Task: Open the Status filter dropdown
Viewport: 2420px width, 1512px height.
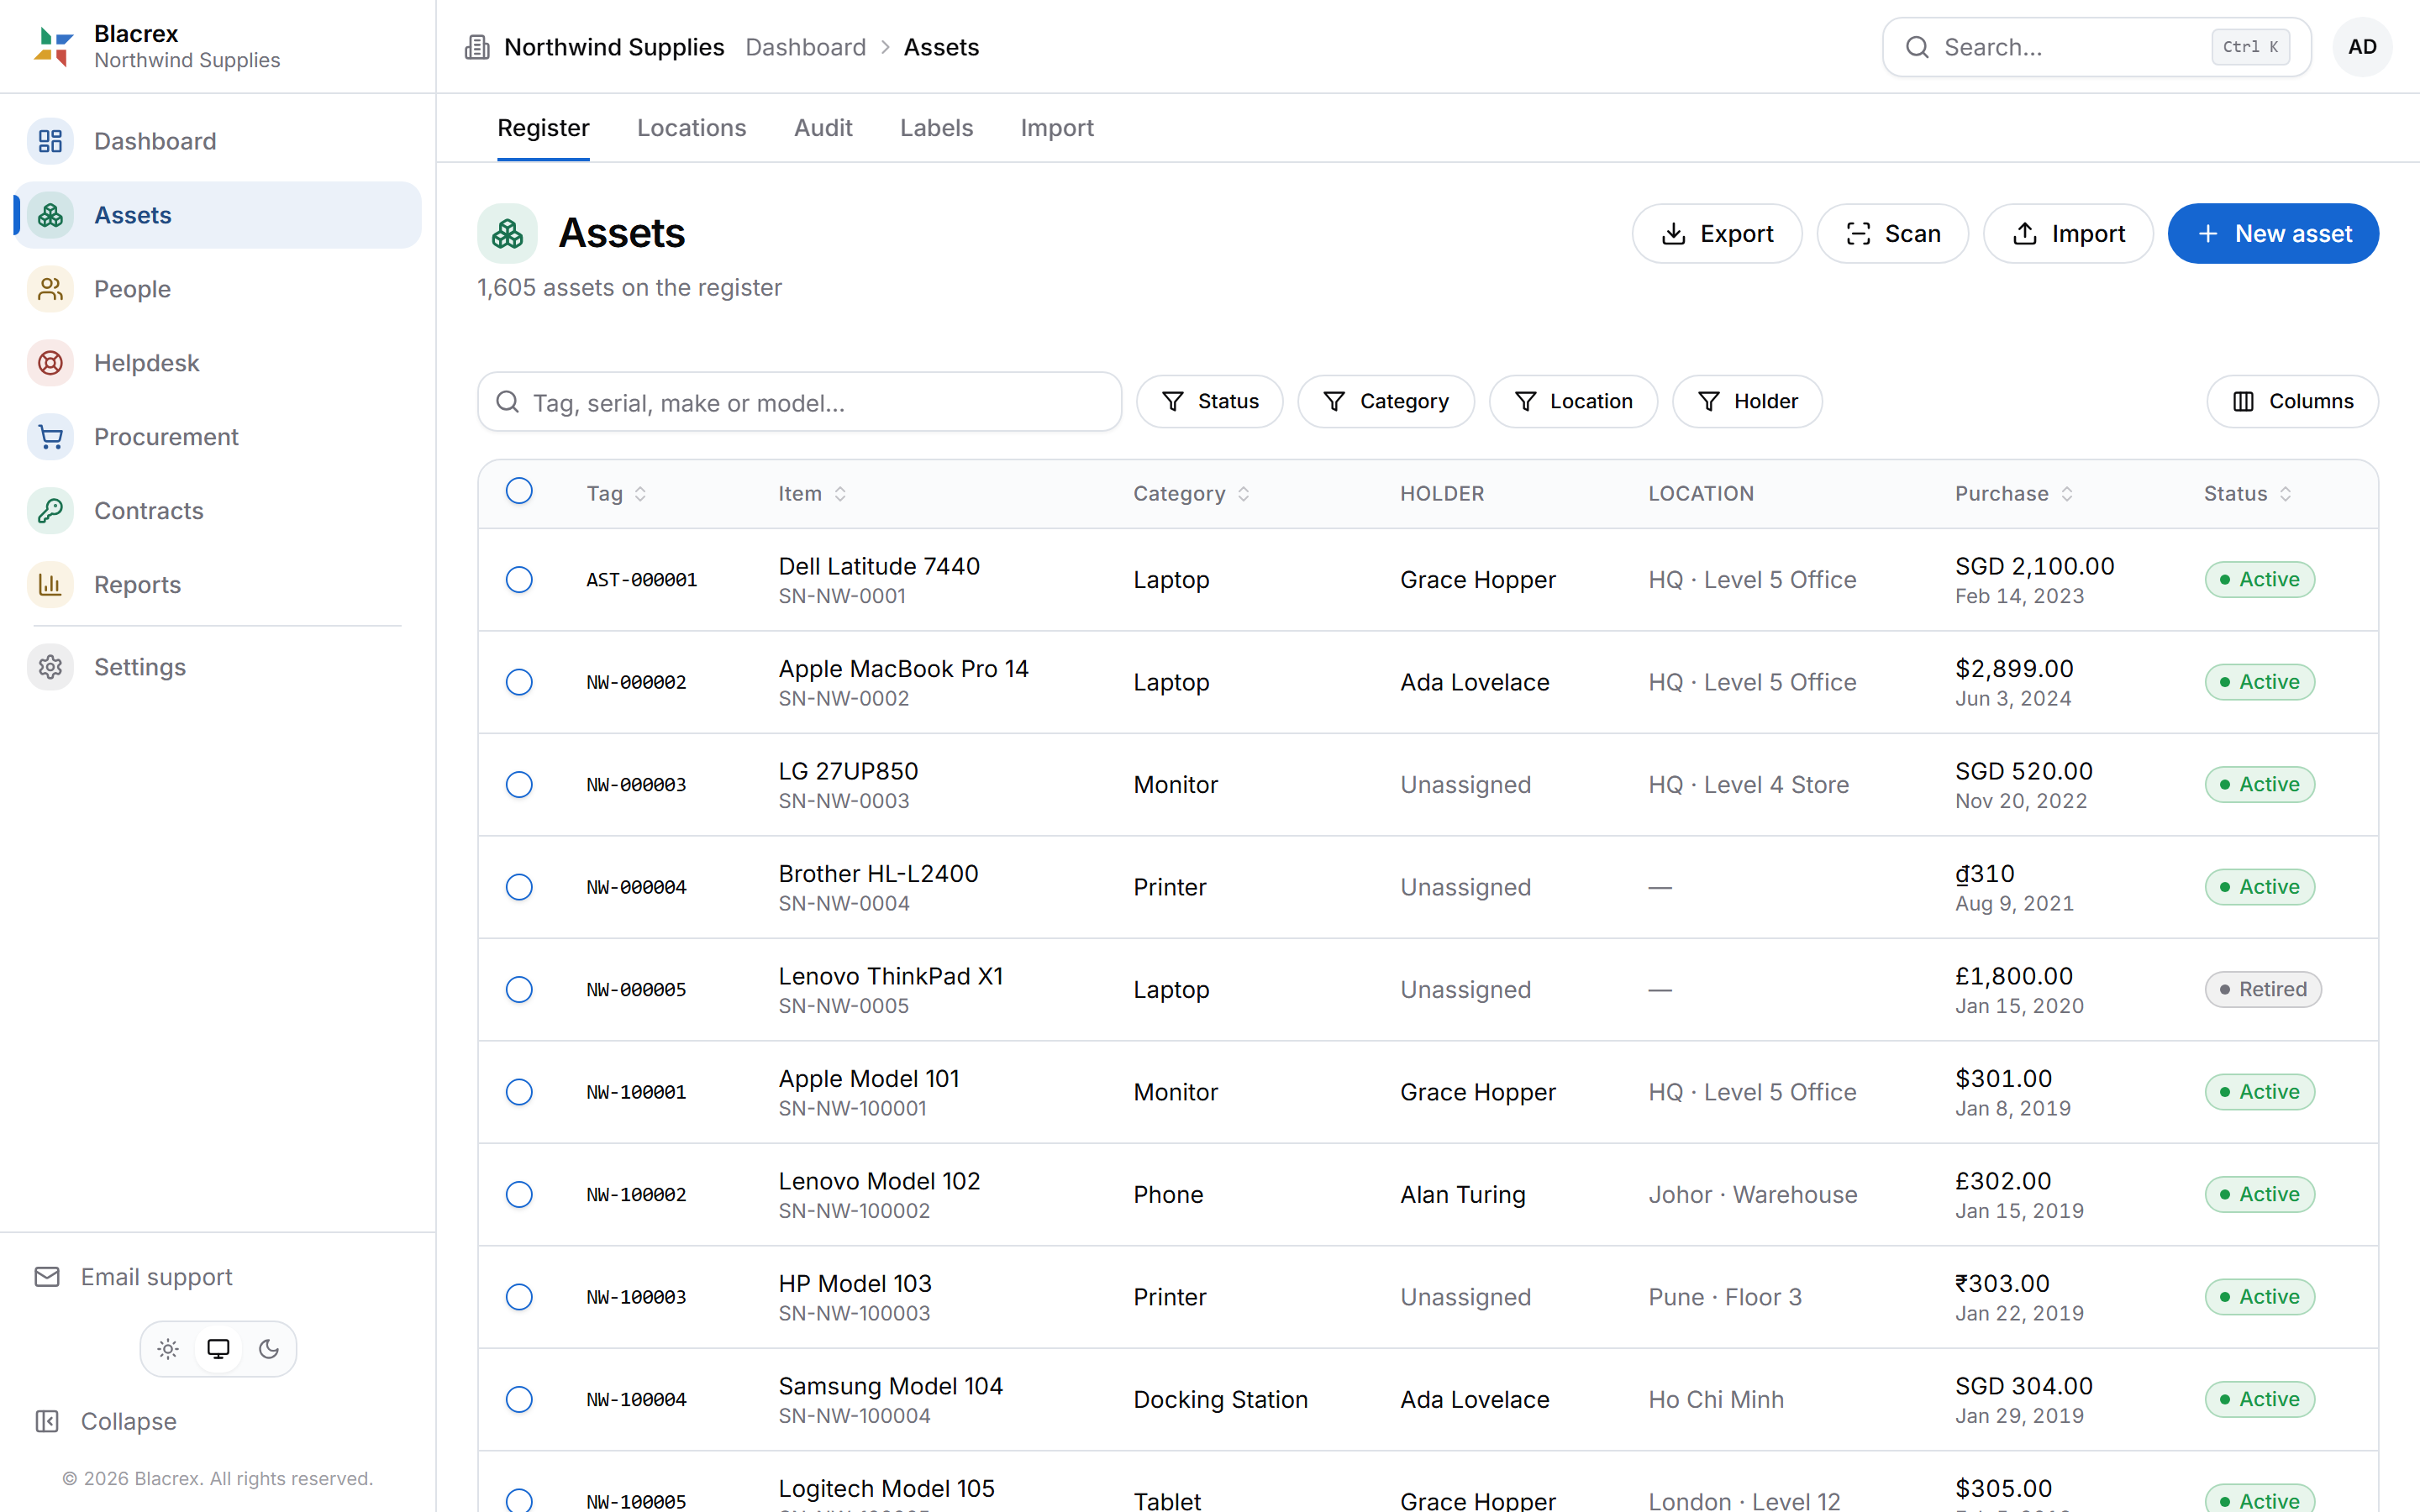Action: tap(1210, 402)
